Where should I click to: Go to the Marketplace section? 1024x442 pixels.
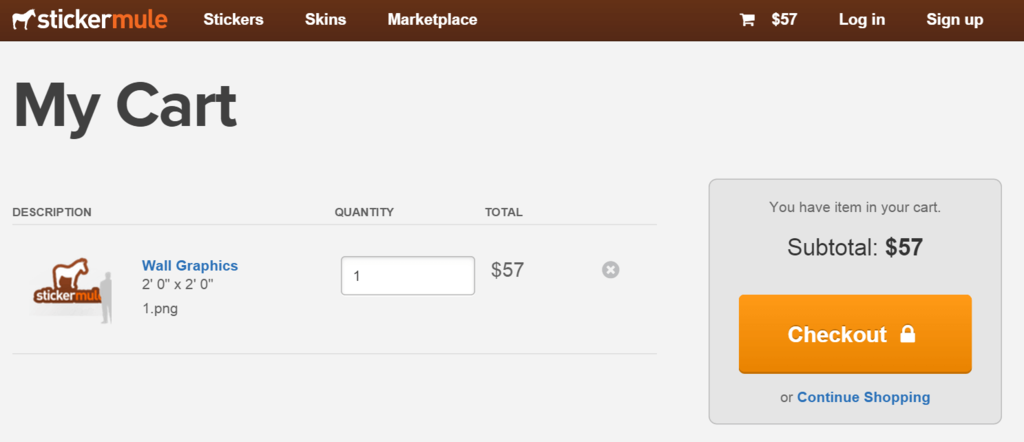tap(432, 20)
